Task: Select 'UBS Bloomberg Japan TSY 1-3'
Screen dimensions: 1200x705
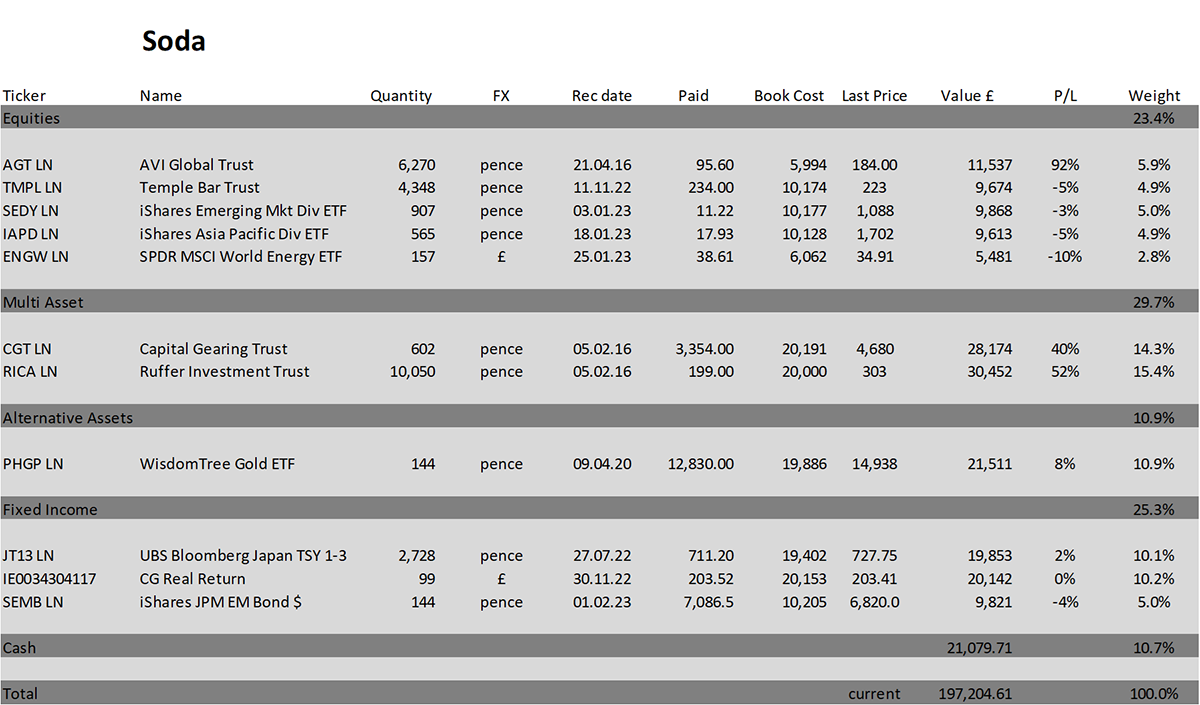Action: click(x=243, y=556)
